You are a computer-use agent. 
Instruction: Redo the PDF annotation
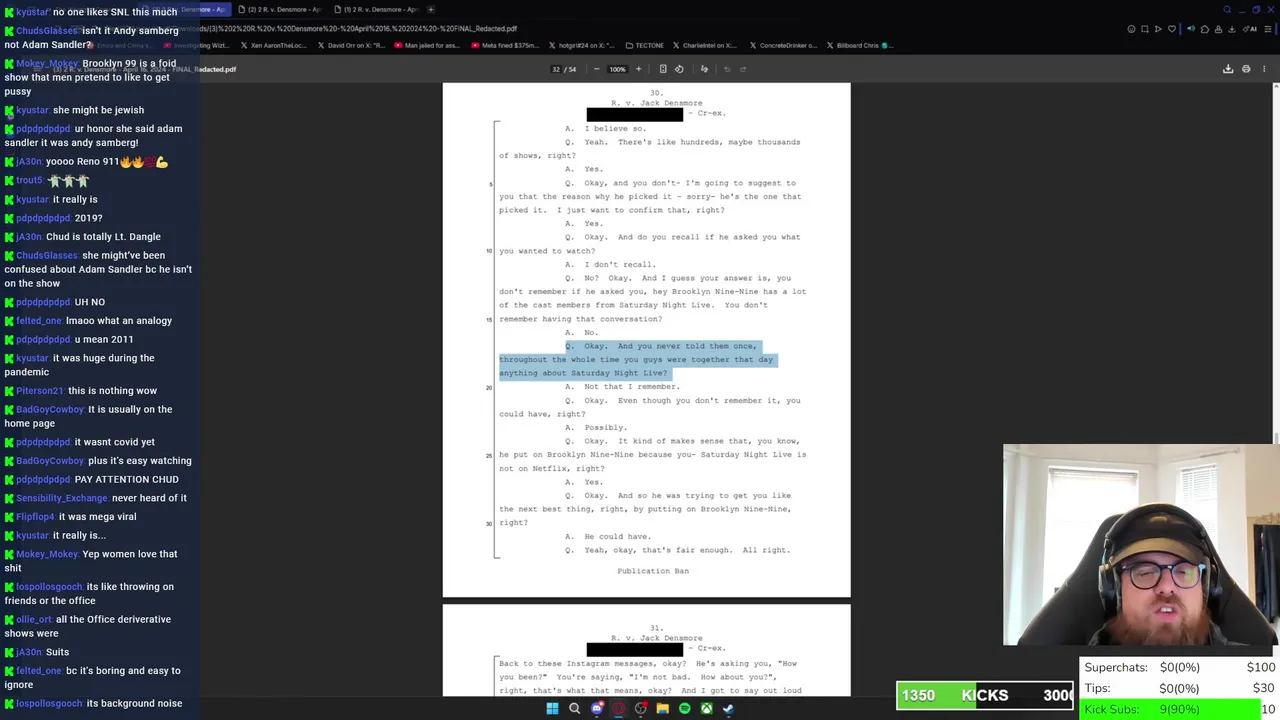[744, 69]
